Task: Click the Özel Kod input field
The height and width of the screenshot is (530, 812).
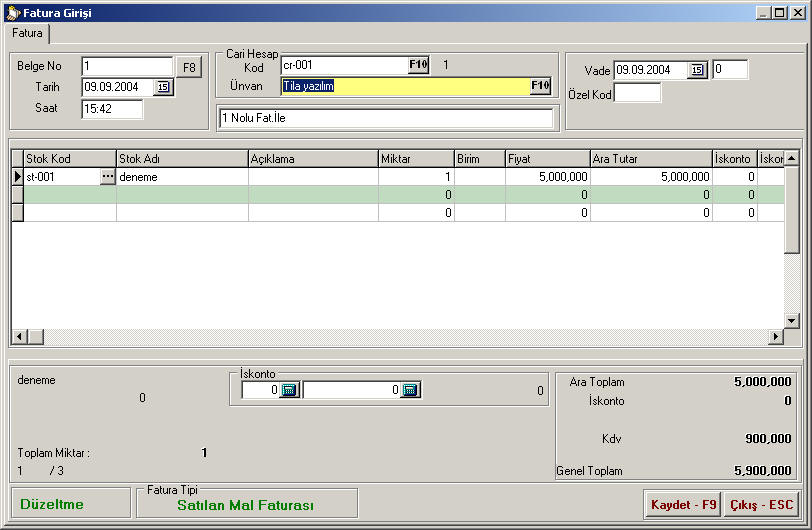Action: (x=637, y=93)
